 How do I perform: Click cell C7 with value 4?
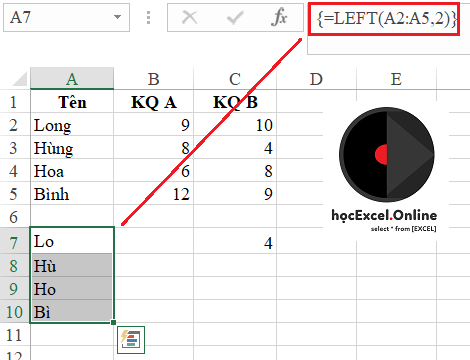tap(235, 241)
